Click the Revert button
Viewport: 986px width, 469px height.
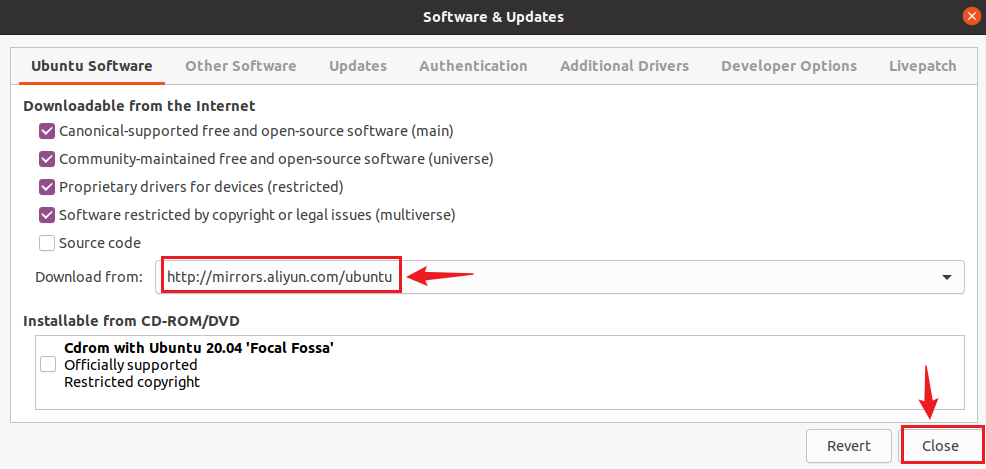tap(848, 446)
